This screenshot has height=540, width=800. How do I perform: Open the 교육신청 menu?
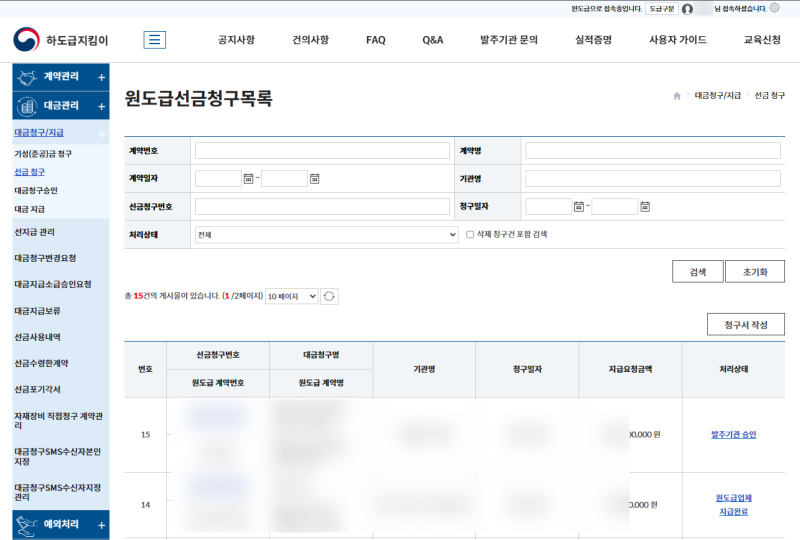point(762,40)
